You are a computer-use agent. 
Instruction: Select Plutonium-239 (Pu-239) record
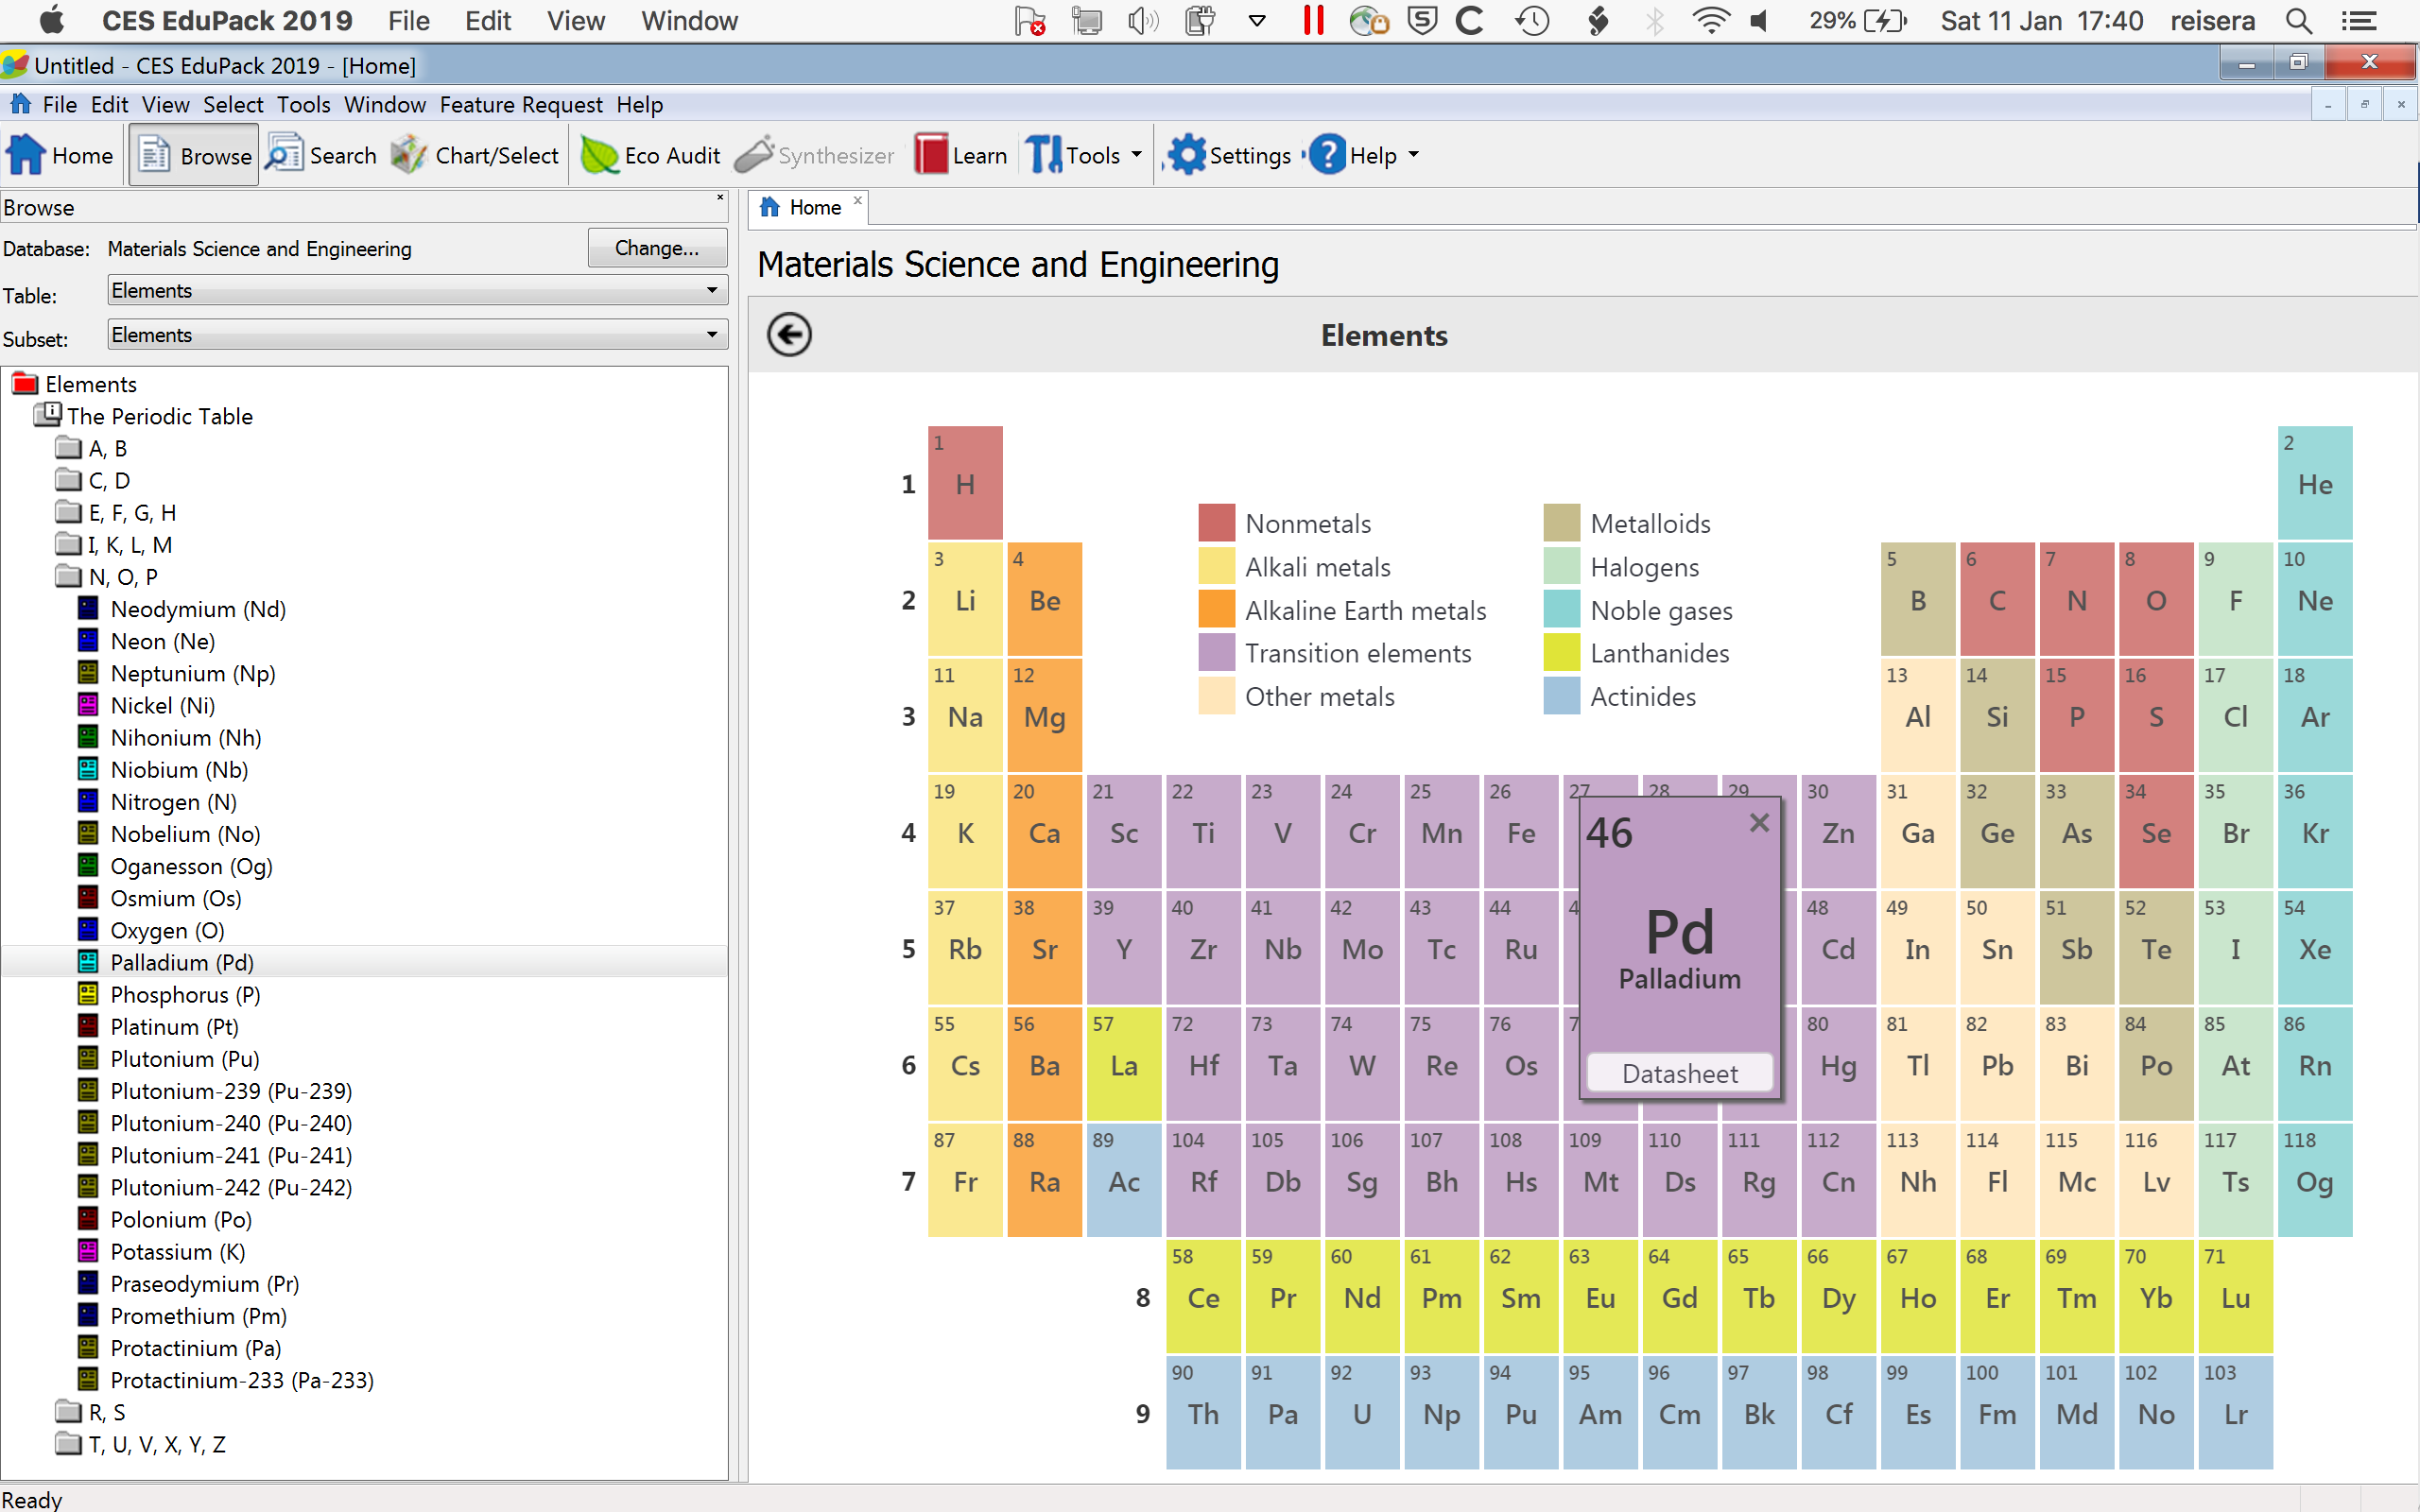230,1091
